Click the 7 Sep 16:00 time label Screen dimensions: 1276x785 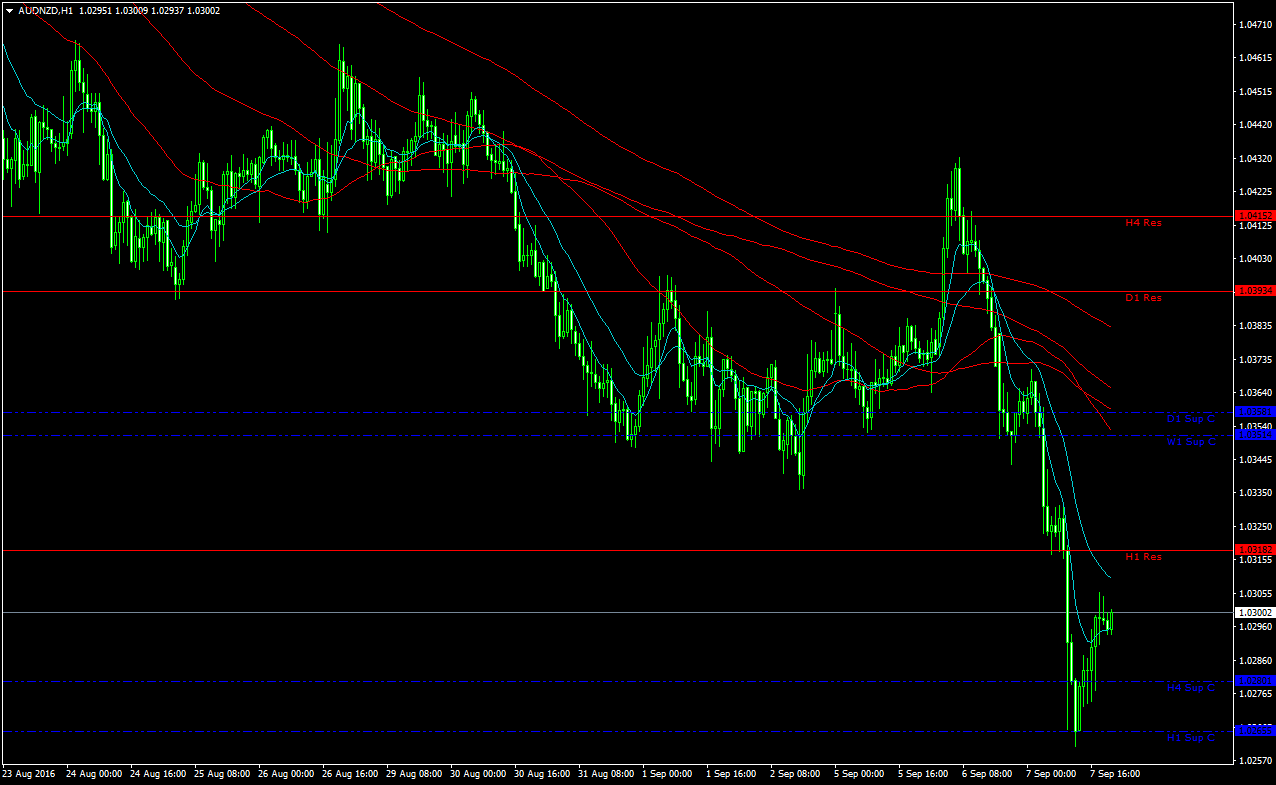[1115, 774]
